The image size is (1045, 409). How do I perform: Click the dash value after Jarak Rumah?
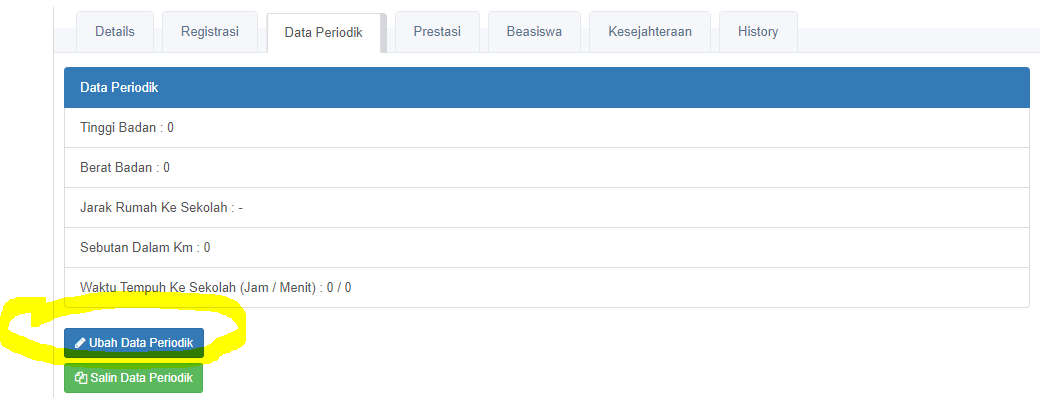pos(241,208)
